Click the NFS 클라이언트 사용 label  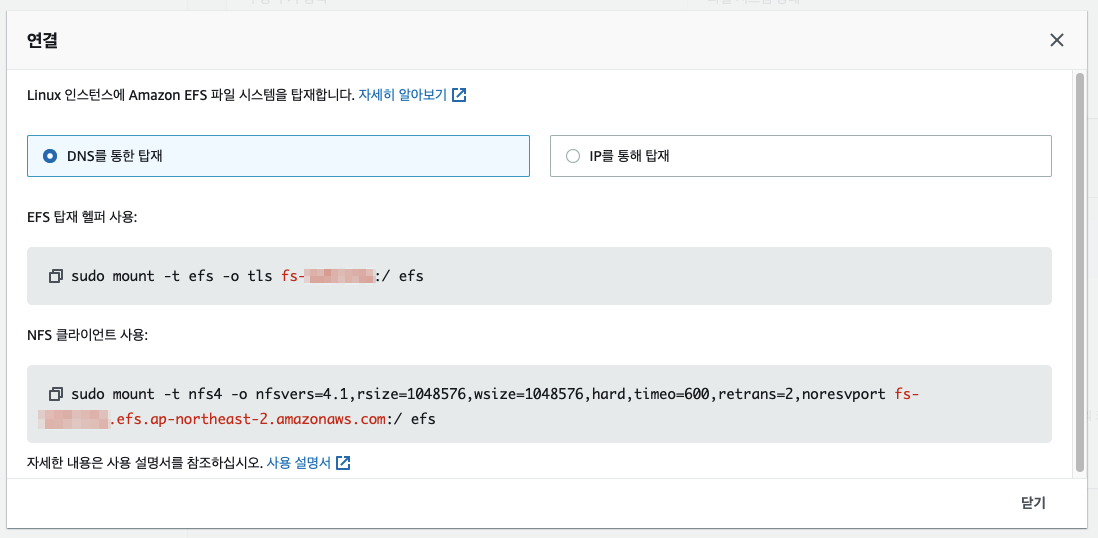point(88,336)
